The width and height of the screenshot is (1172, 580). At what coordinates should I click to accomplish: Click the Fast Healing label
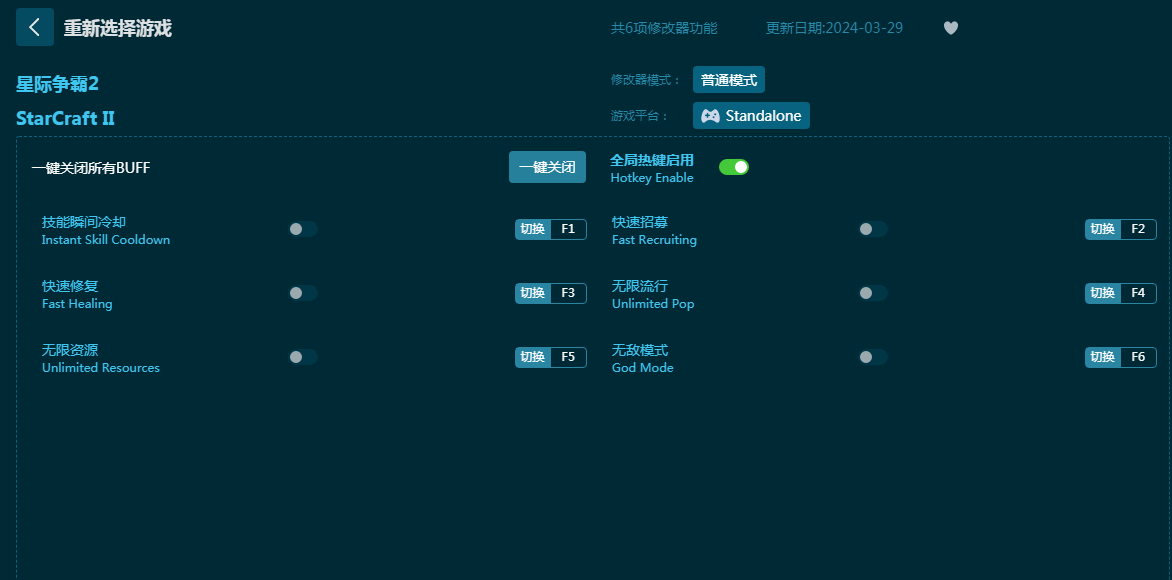(77, 304)
